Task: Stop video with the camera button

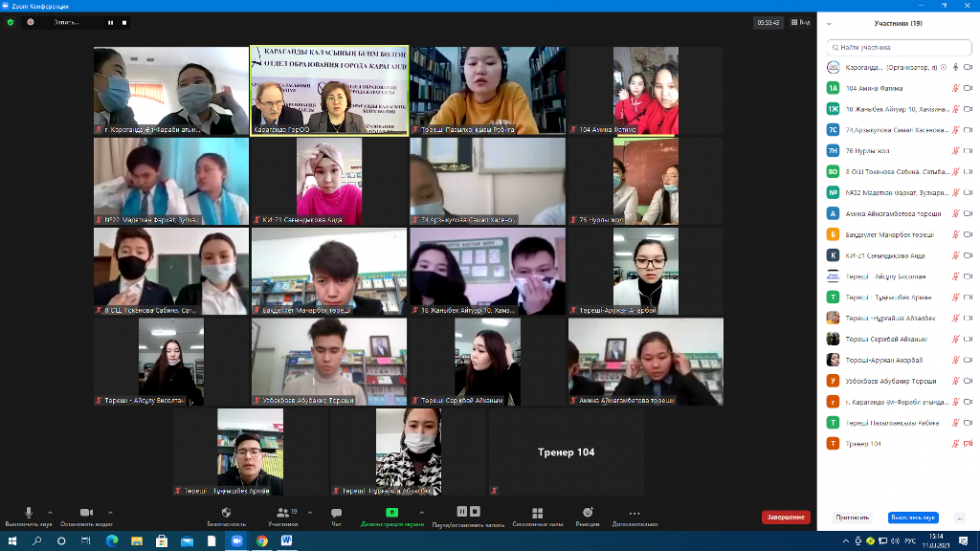Action: point(85,513)
